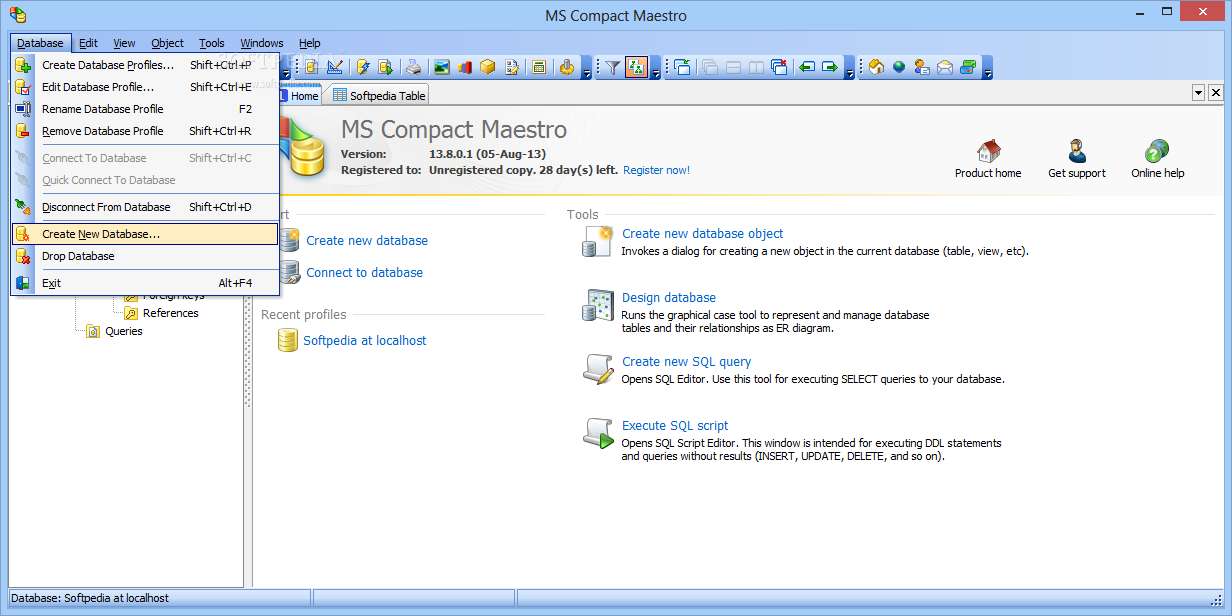
Task: Open the View menu
Action: click(x=125, y=43)
